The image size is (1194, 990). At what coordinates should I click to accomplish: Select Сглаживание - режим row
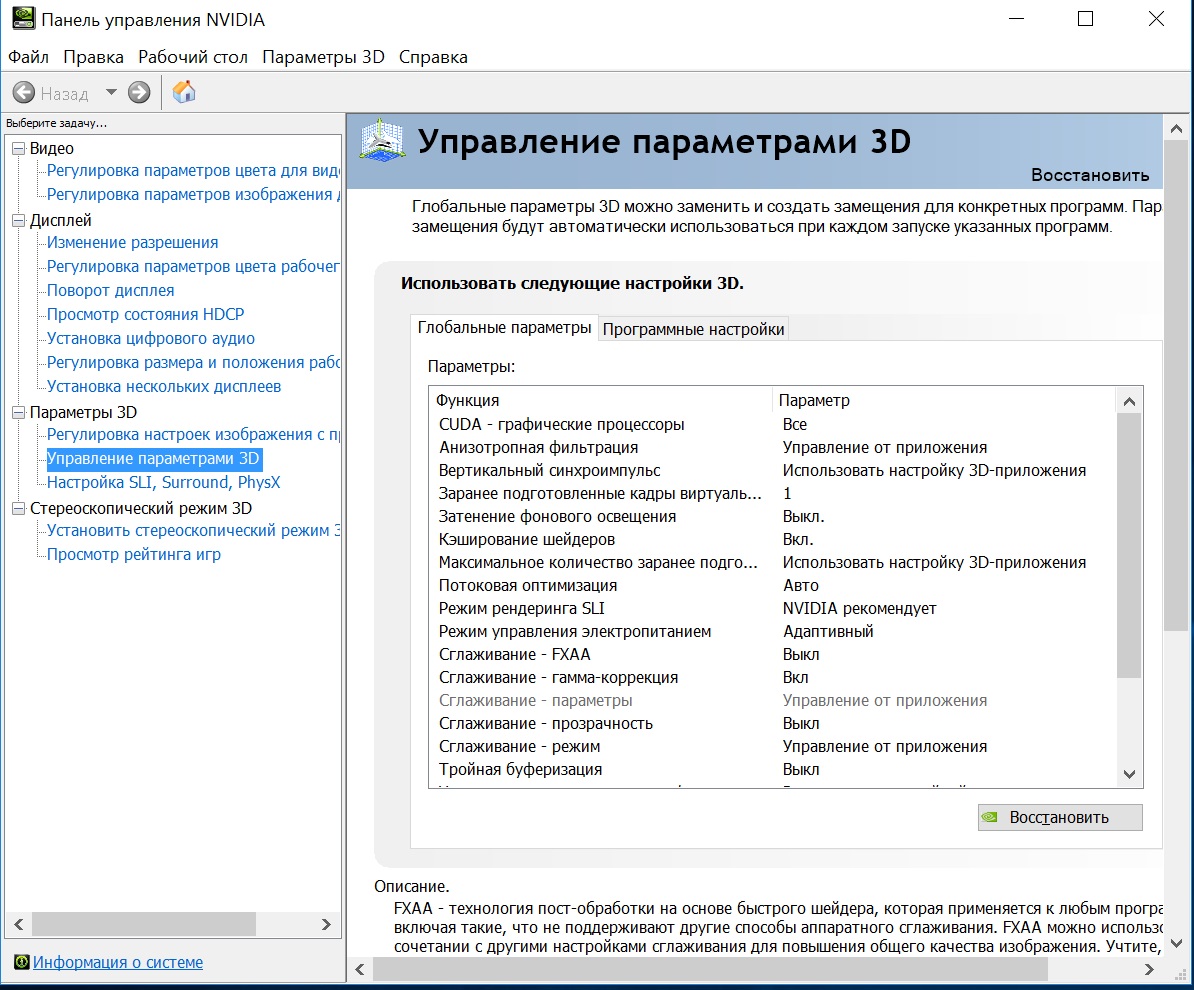click(773, 746)
